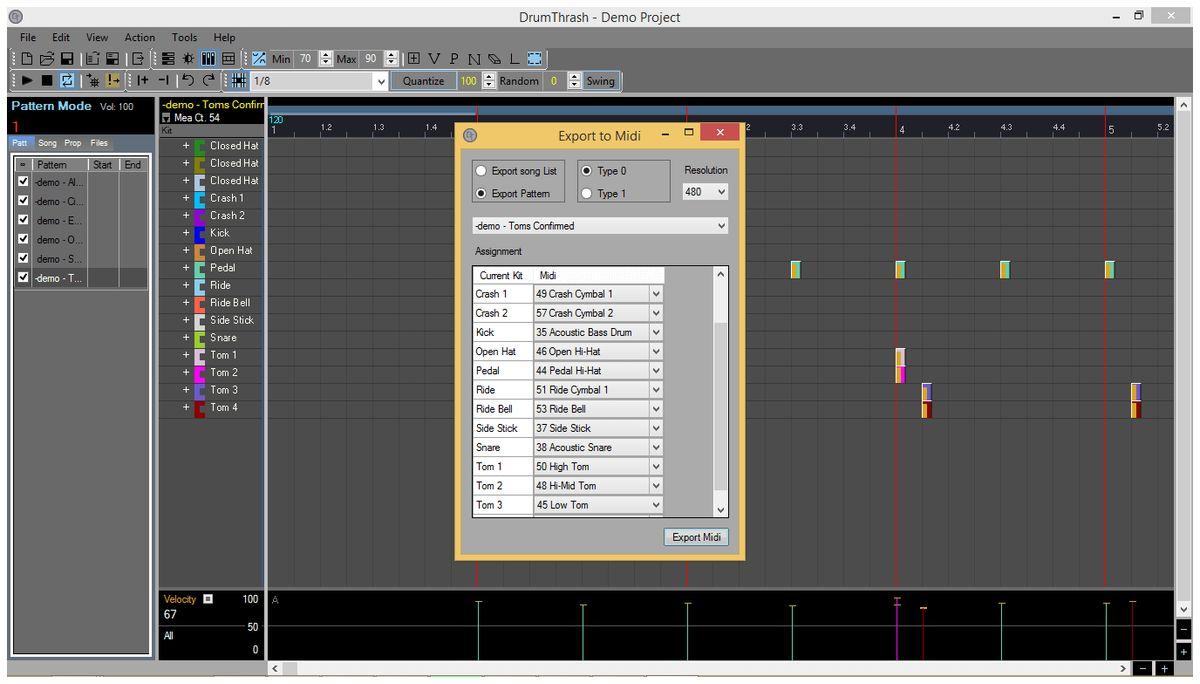
Task: Click the Export Midi button
Action: pyautogui.click(x=696, y=537)
